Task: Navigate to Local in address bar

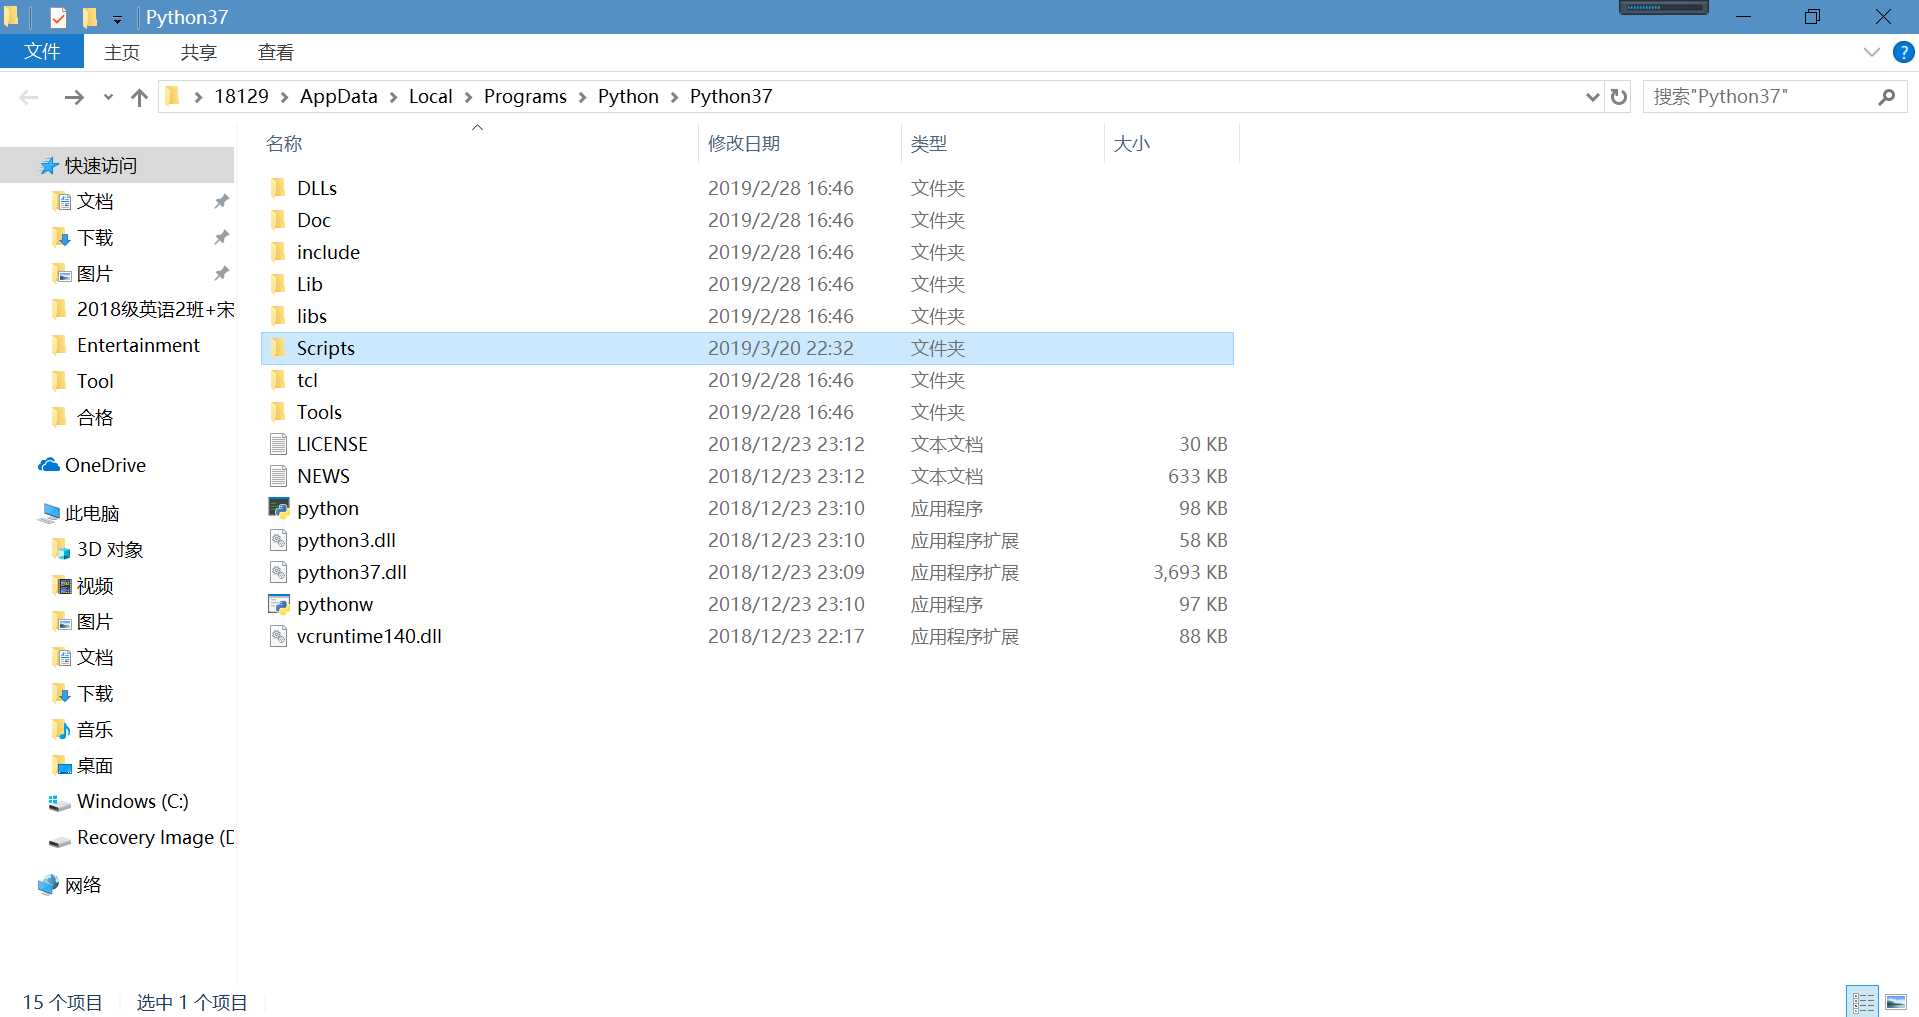Action: 431,97
